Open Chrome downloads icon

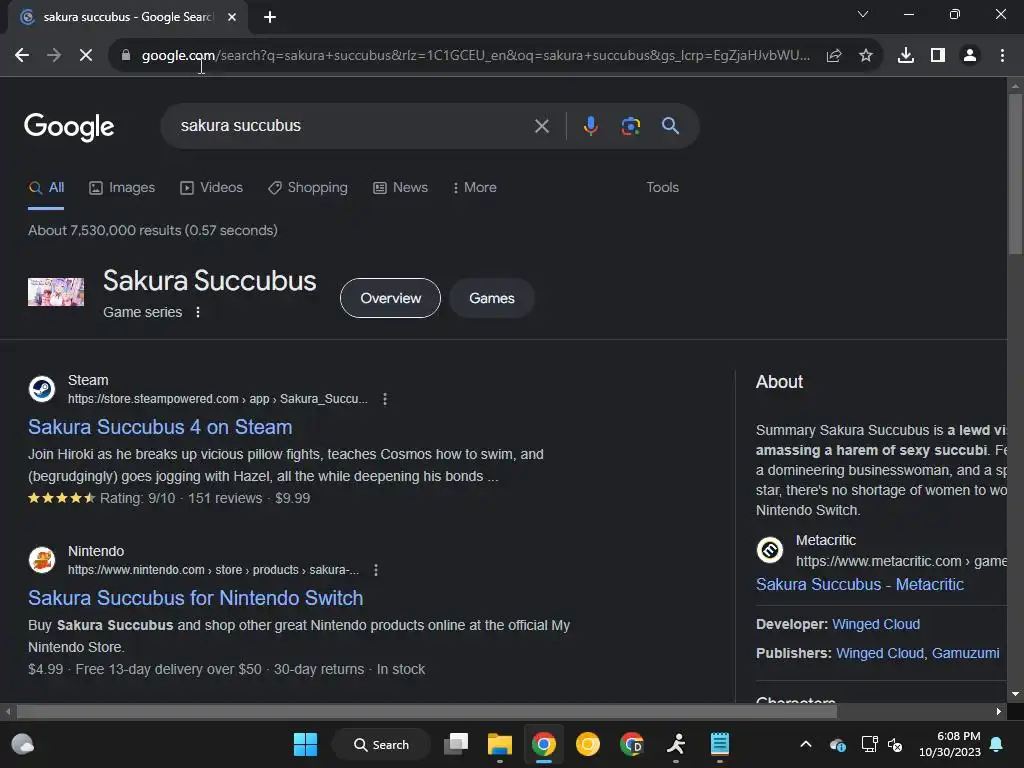(906, 56)
